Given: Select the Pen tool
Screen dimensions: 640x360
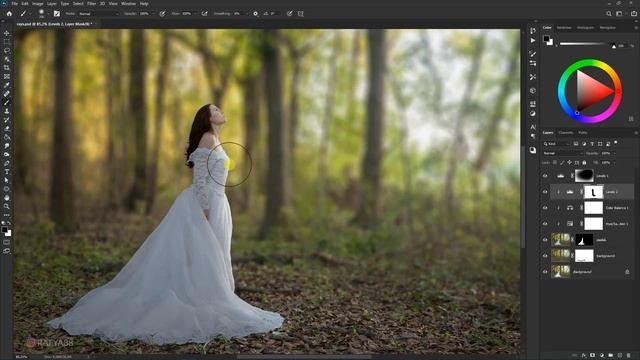Looking at the screenshot, I should (x=7, y=163).
